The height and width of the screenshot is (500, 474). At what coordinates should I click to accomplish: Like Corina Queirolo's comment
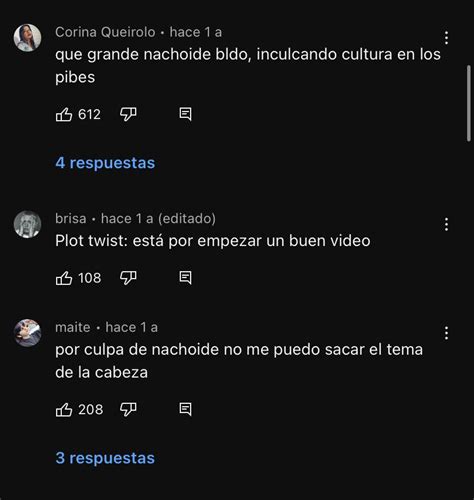click(64, 115)
